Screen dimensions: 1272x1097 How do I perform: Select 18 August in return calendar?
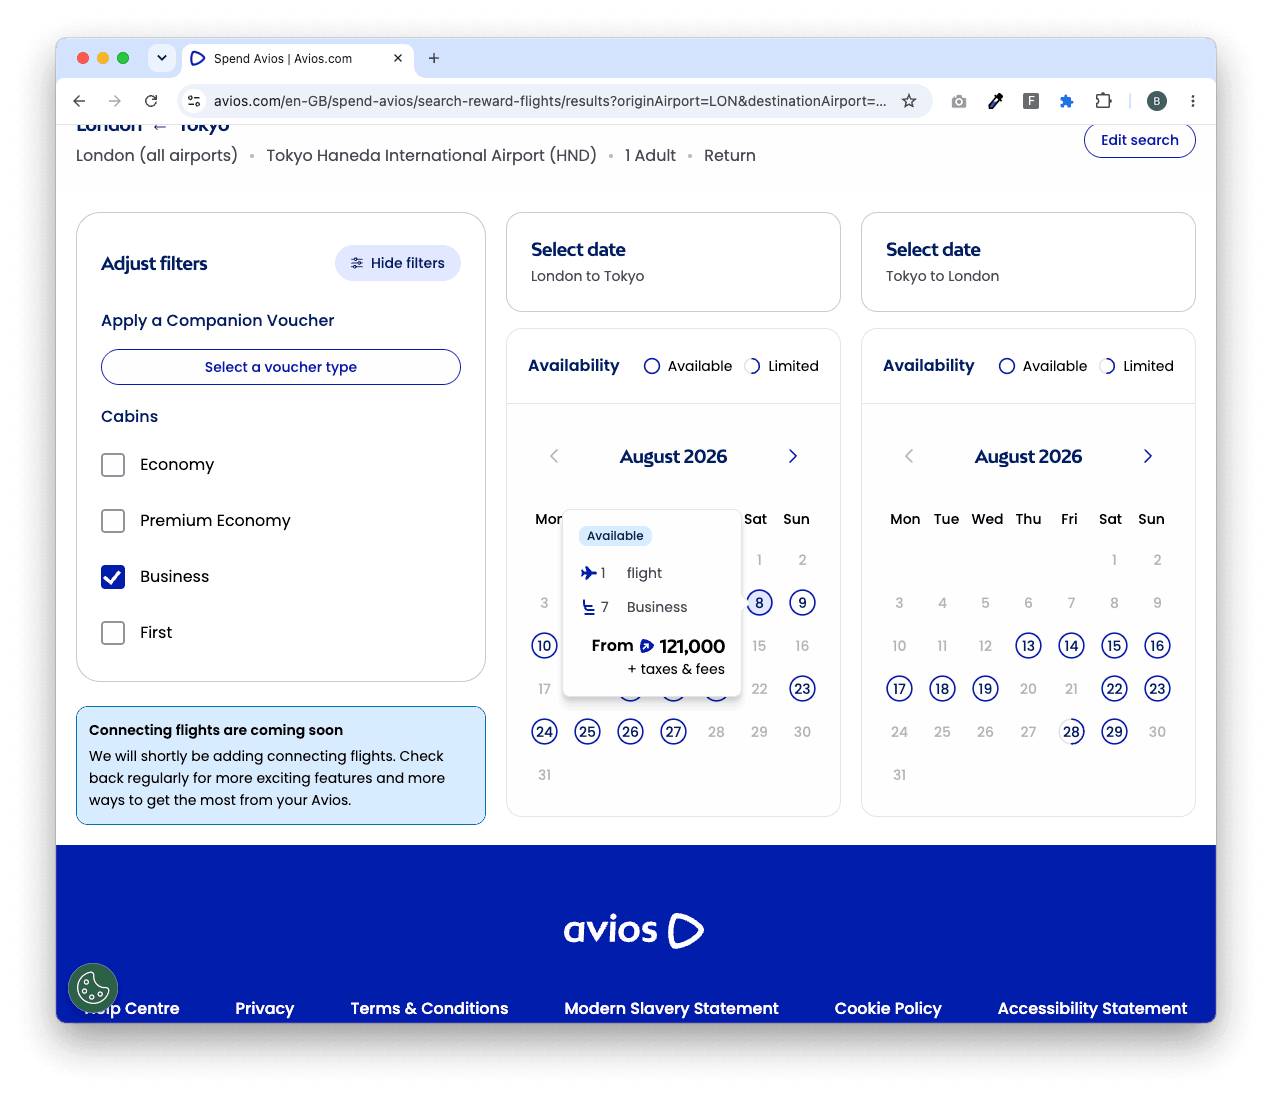(x=942, y=689)
